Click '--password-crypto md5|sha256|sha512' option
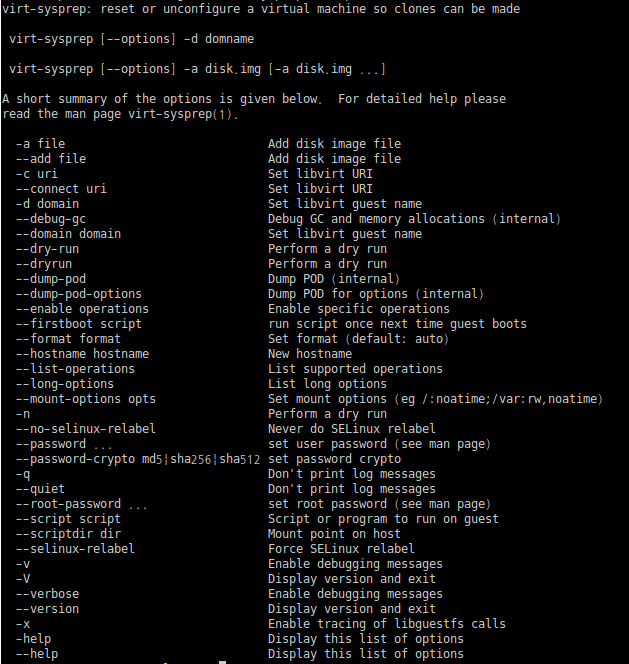The height and width of the screenshot is (664, 629). 138,459
